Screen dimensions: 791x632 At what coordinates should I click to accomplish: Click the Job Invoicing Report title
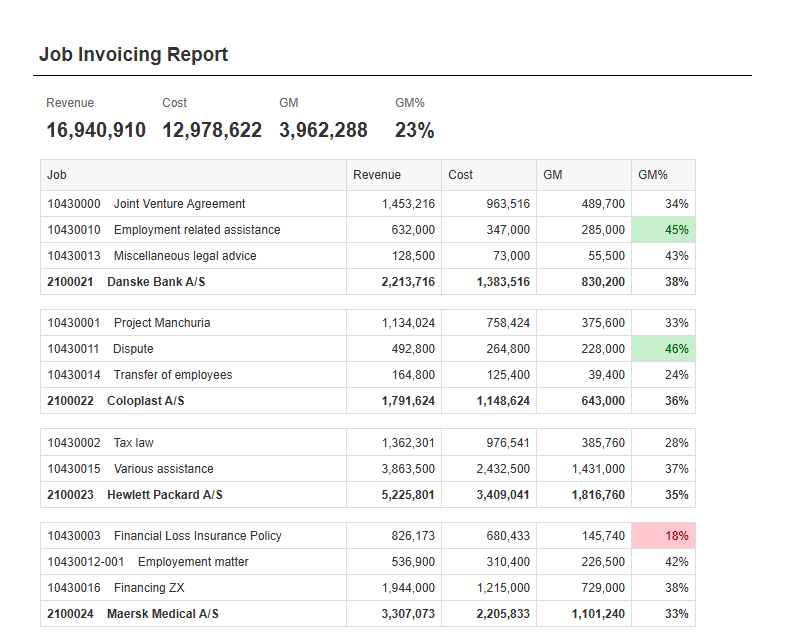coord(134,54)
